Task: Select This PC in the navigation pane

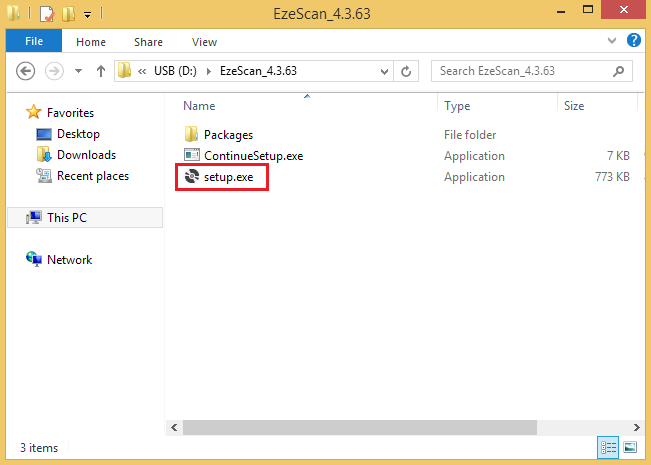Action: (71, 217)
